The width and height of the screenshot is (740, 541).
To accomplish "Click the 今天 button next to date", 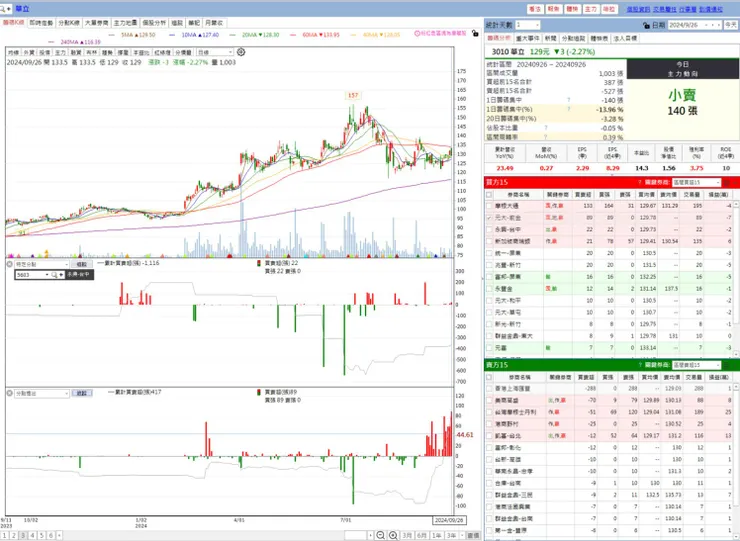I will pyautogui.click(x=731, y=25).
